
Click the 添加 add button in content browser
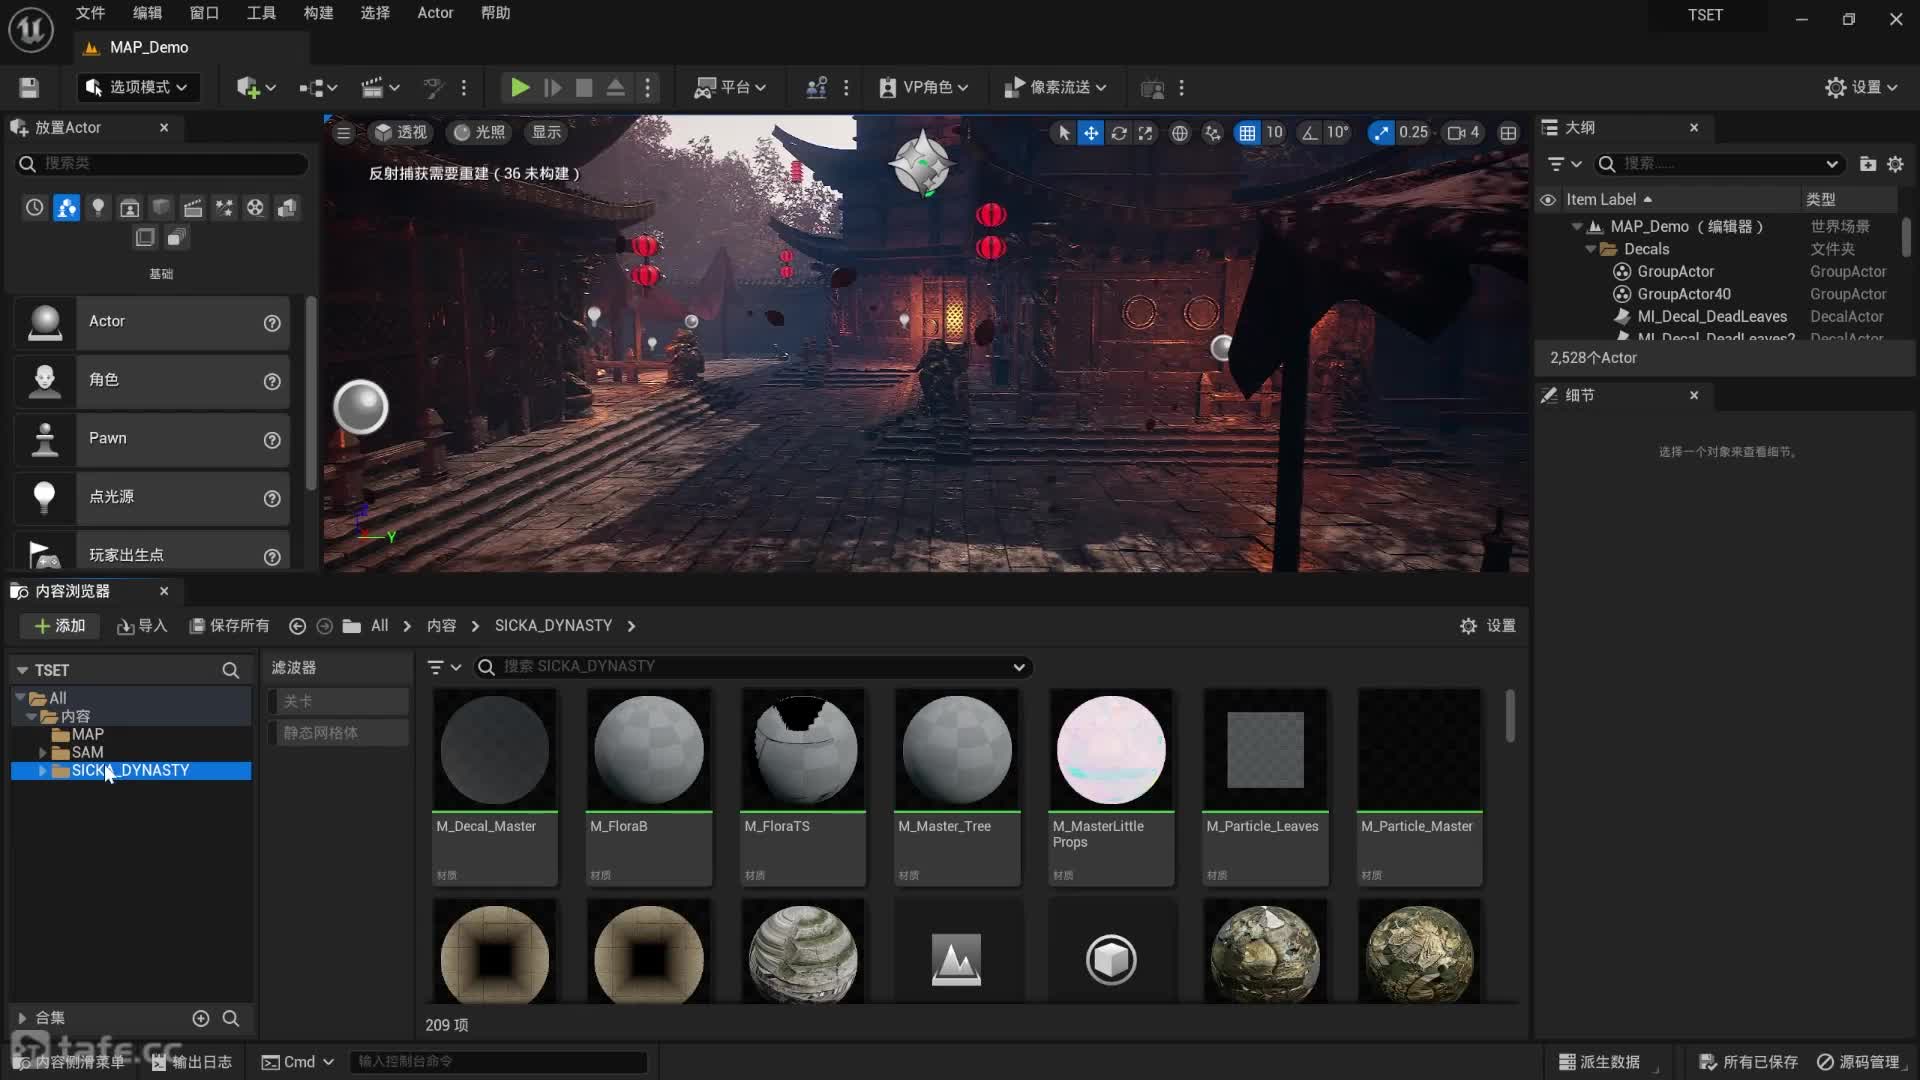coord(60,626)
